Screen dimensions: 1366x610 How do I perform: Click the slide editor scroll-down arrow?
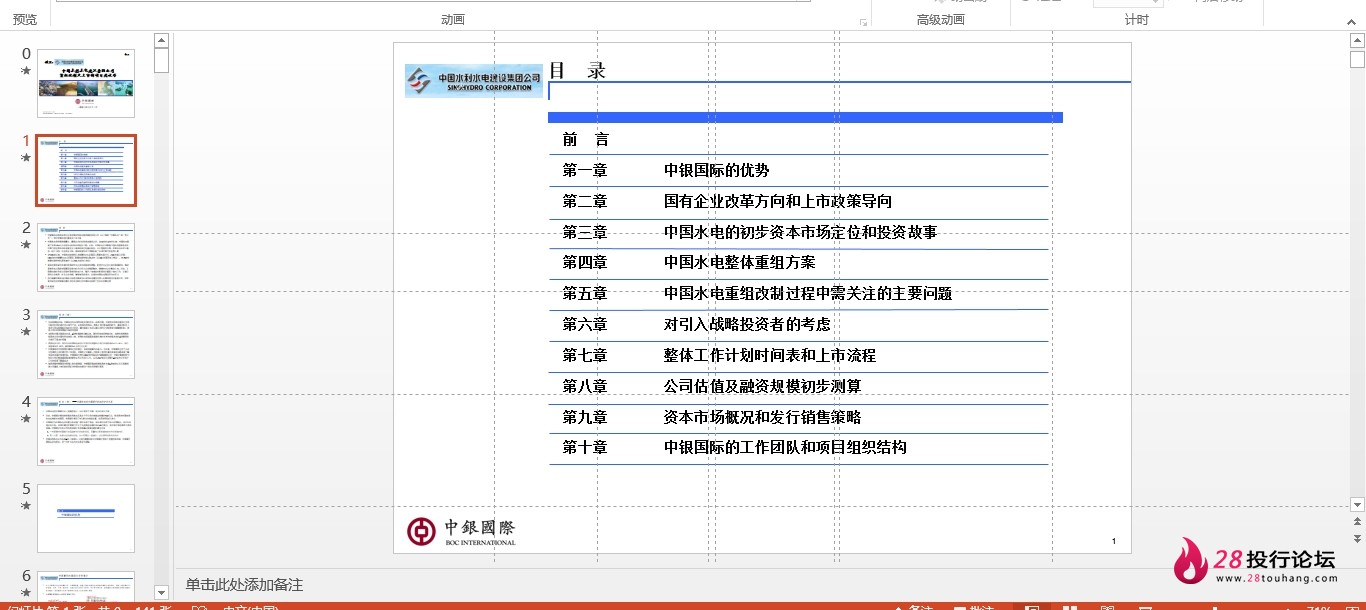(1357, 504)
